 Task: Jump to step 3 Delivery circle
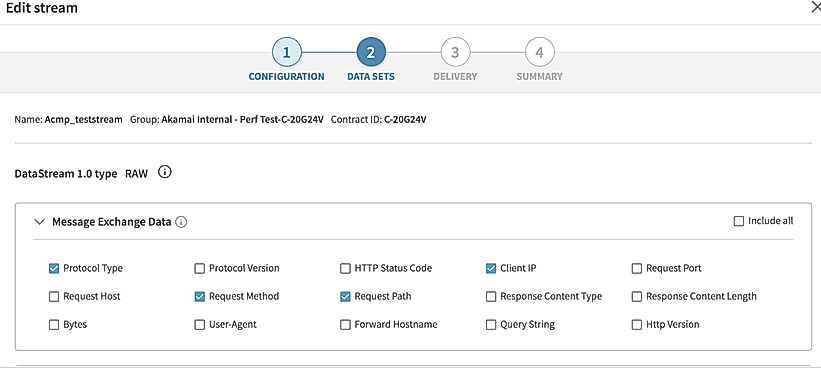point(455,52)
